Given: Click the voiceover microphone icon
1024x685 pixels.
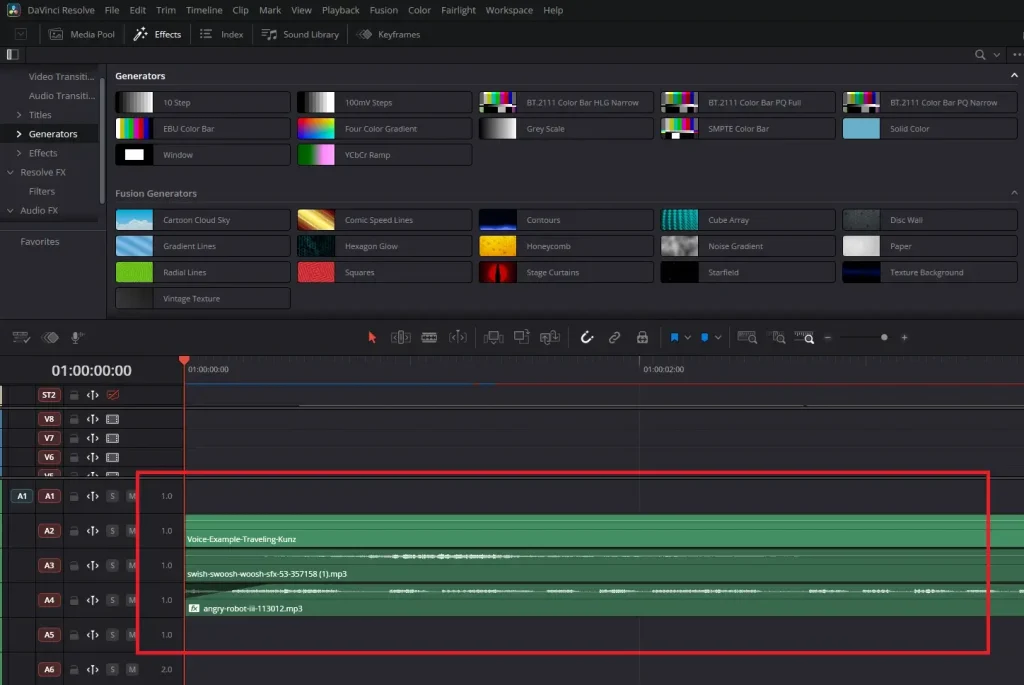Looking at the screenshot, I should click(76, 338).
